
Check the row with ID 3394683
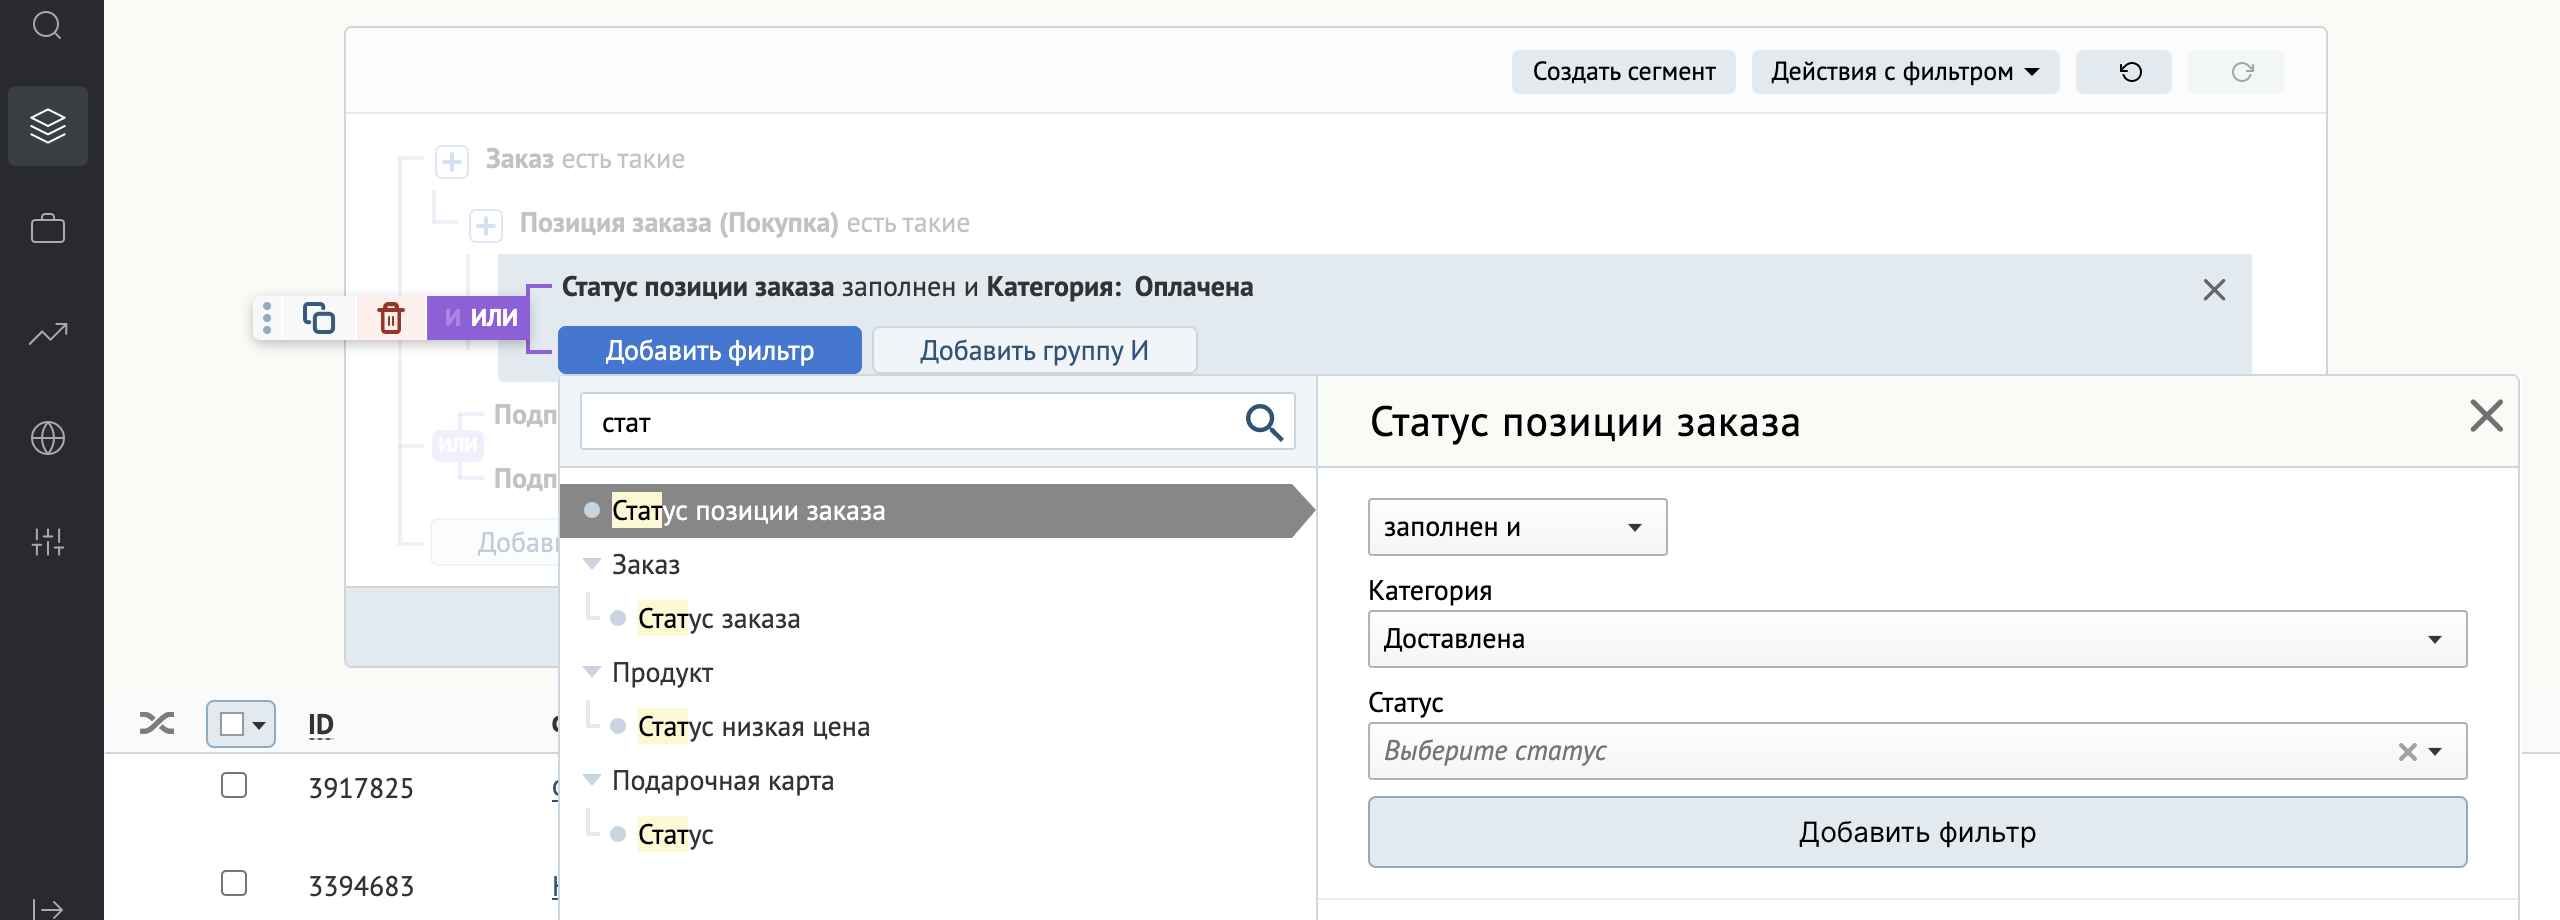point(234,883)
